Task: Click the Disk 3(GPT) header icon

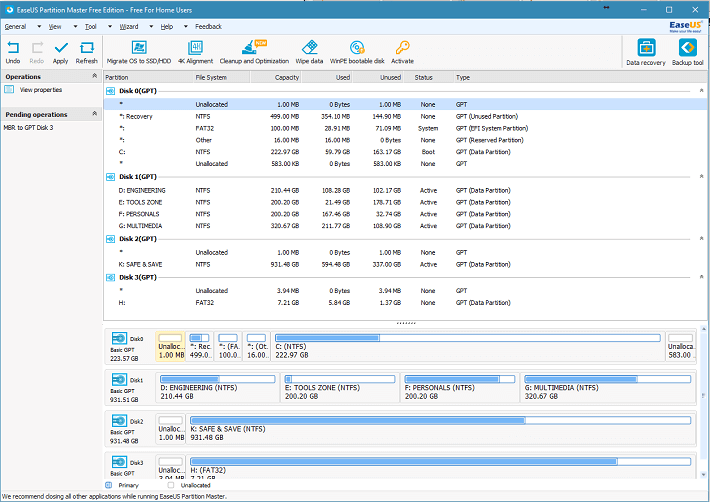Action: [110, 277]
